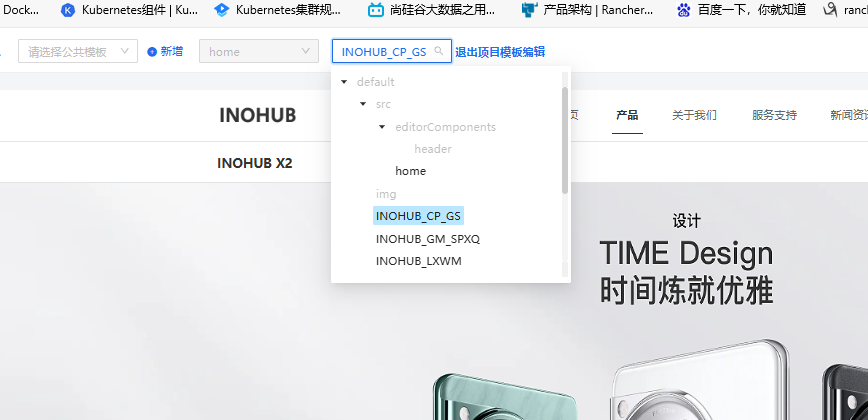Open the 新闻资讯 navigation tab
Viewport: 868px width, 420px height.
pyautogui.click(x=849, y=115)
